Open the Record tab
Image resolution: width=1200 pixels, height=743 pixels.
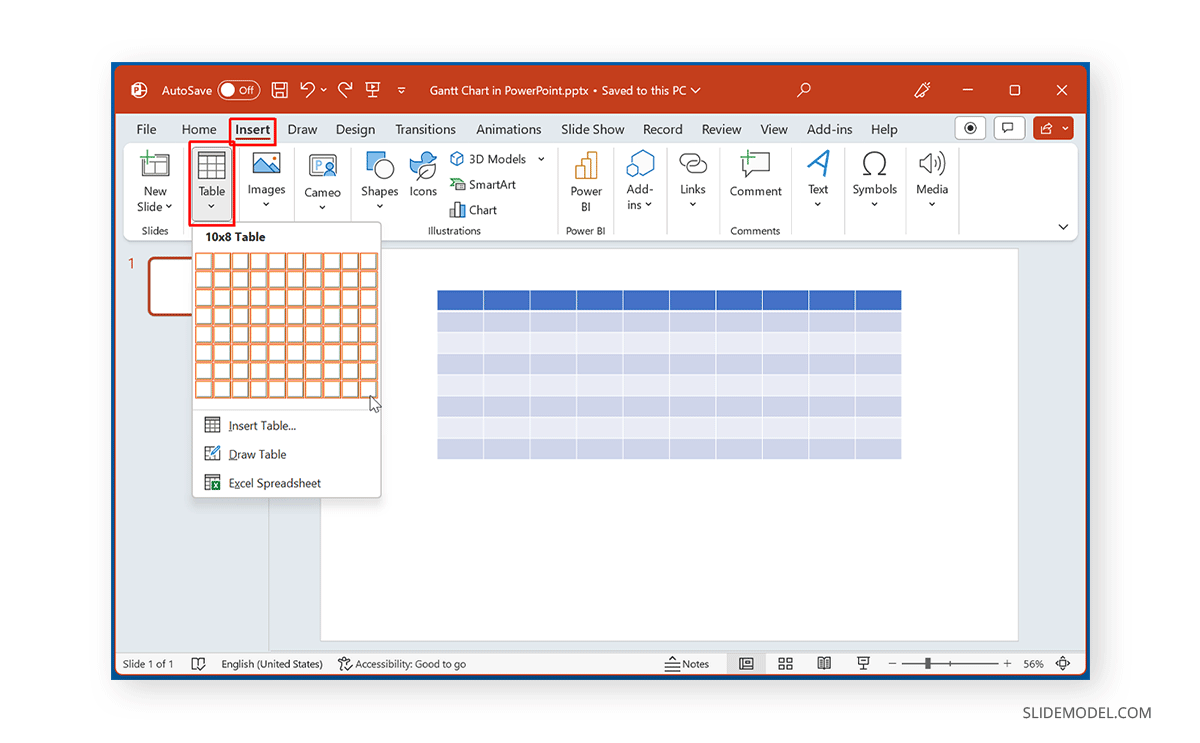click(662, 129)
